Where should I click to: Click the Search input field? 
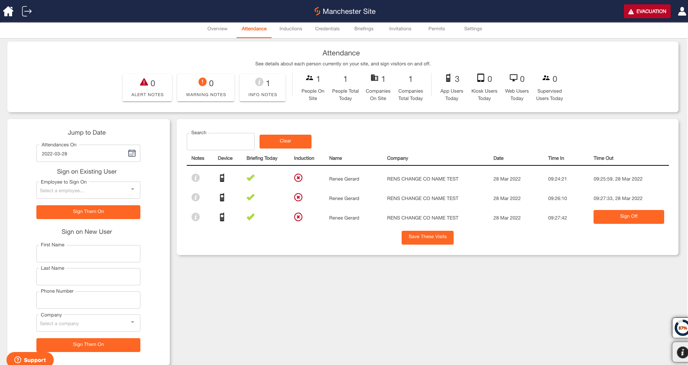click(x=220, y=141)
